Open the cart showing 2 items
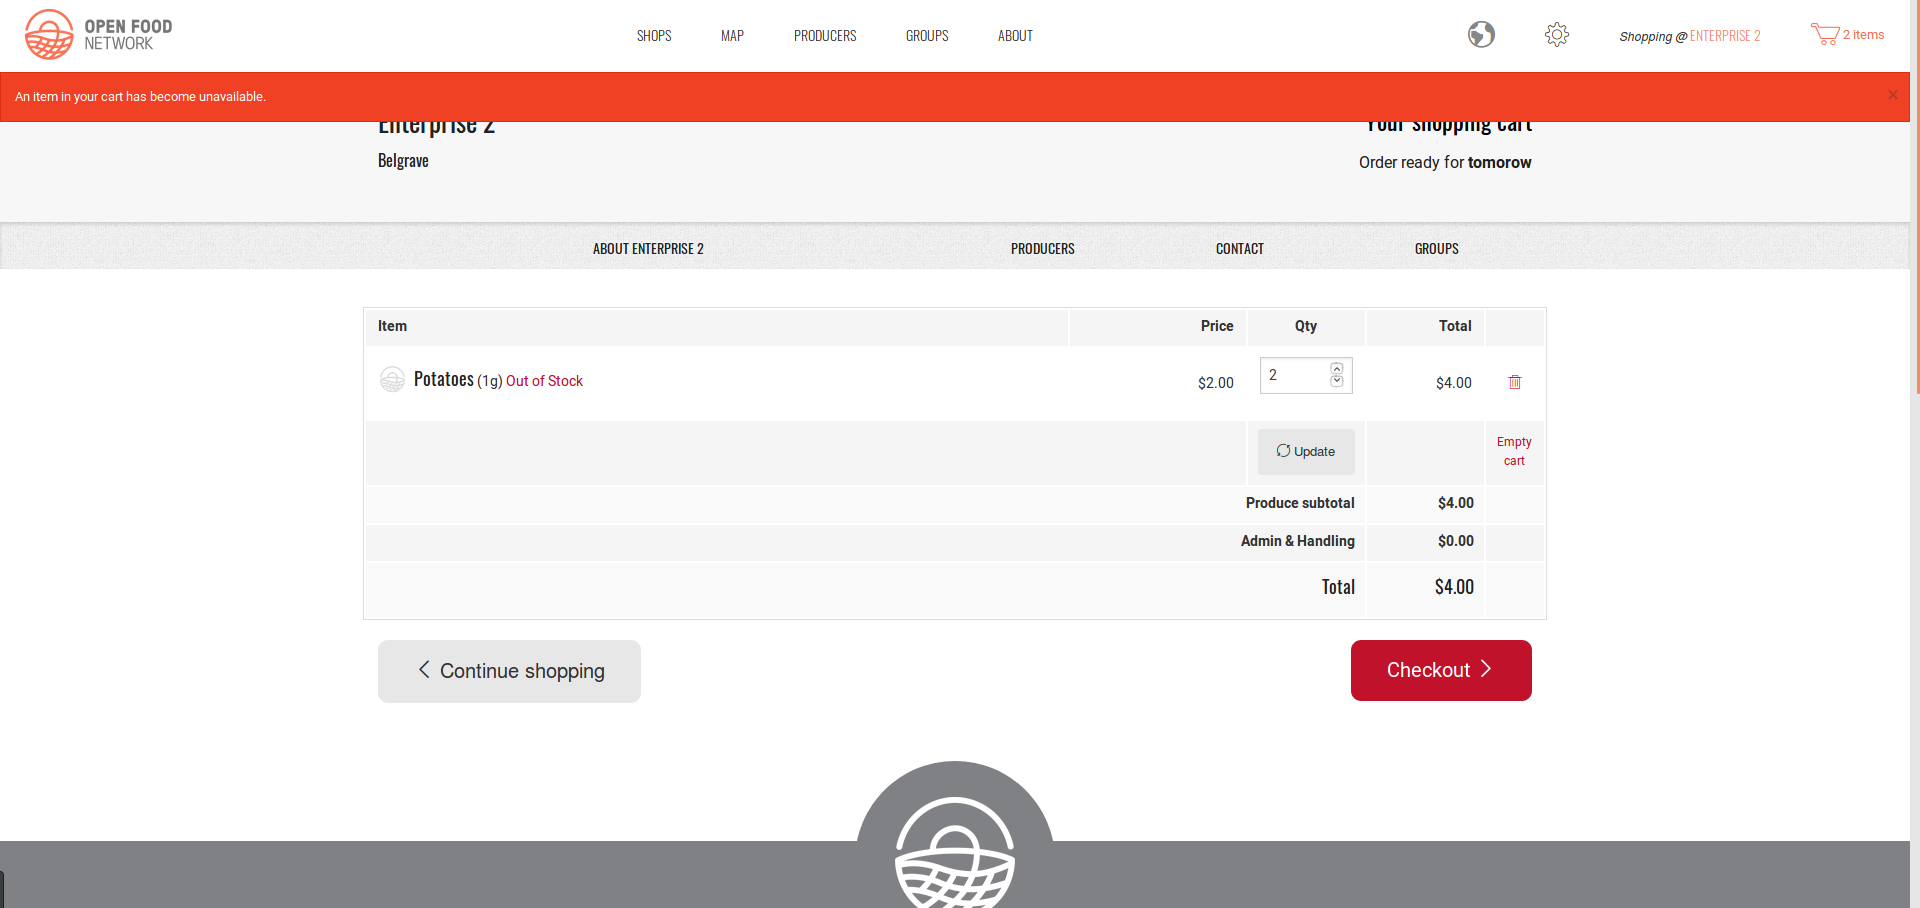1920x908 pixels. pyautogui.click(x=1847, y=35)
